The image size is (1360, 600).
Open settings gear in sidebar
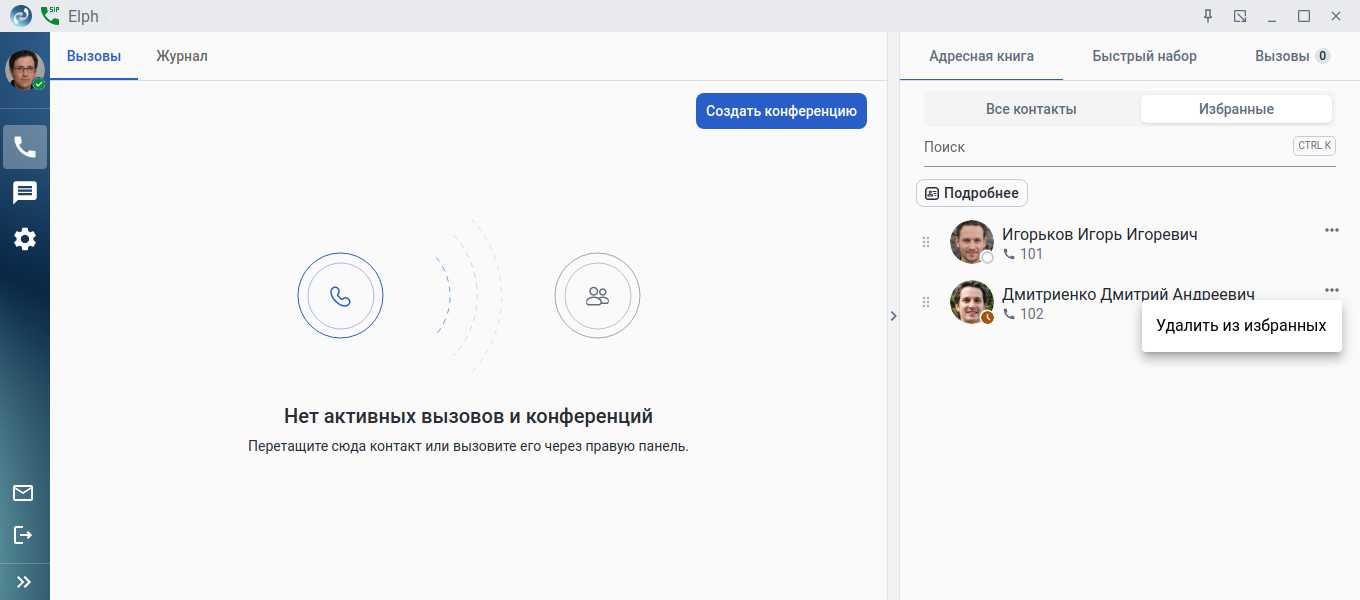(x=25, y=239)
